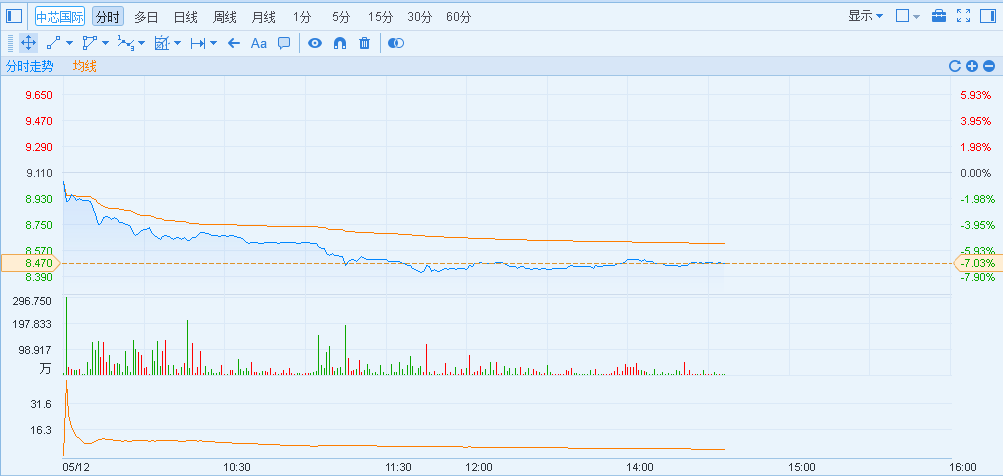The image size is (1003, 476).
Task: Select the 30分 period tab
Action: 420,17
